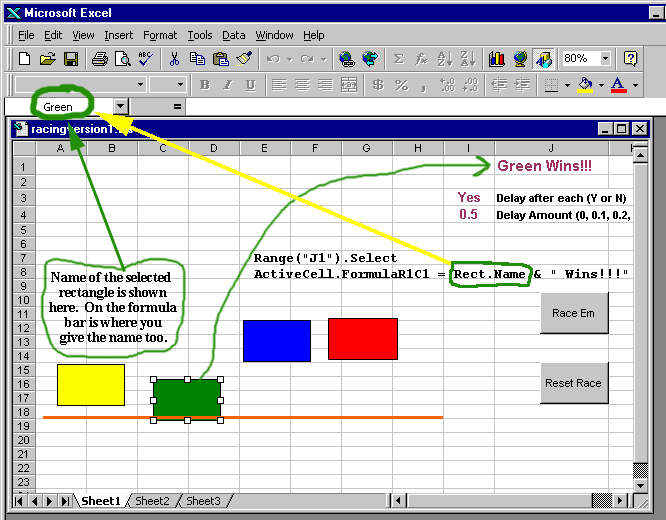
Task: Click the fill color paint bucket
Action: pyautogui.click(x=585, y=85)
